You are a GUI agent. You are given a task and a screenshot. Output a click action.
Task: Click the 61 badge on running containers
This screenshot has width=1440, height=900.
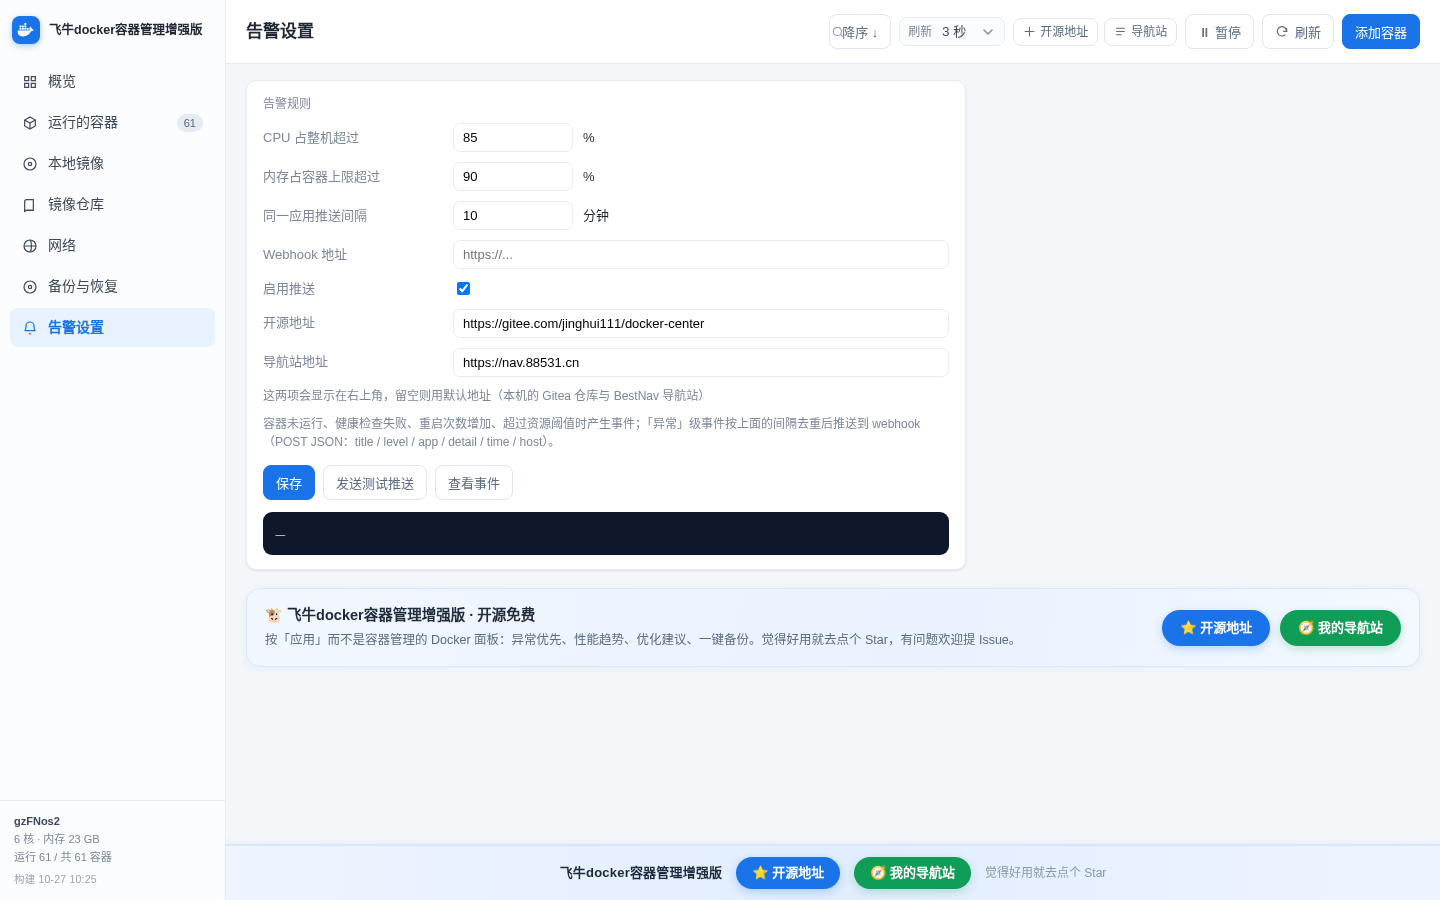(x=190, y=123)
